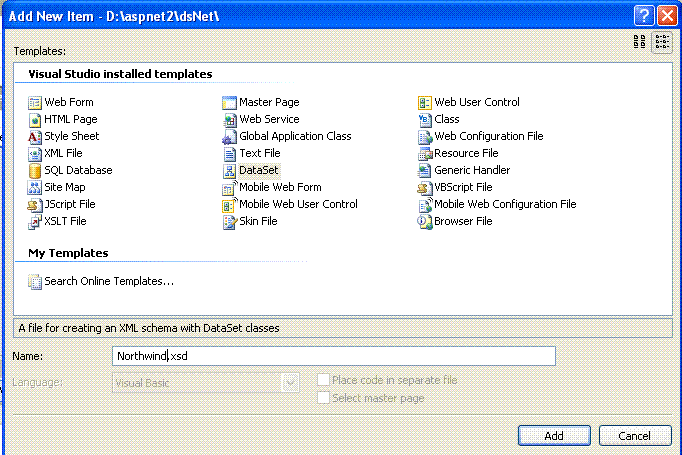Screen dimensions: 682x455
Task: Select the Web User Control icon
Action: [425, 103]
